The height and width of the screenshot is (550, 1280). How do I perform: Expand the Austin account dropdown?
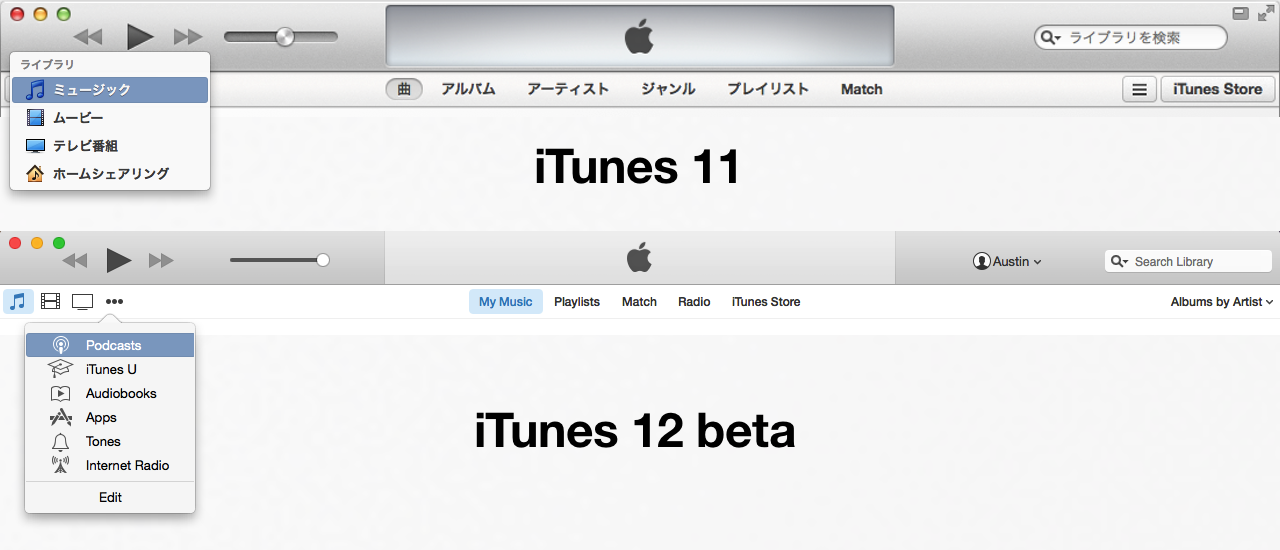click(x=1007, y=261)
